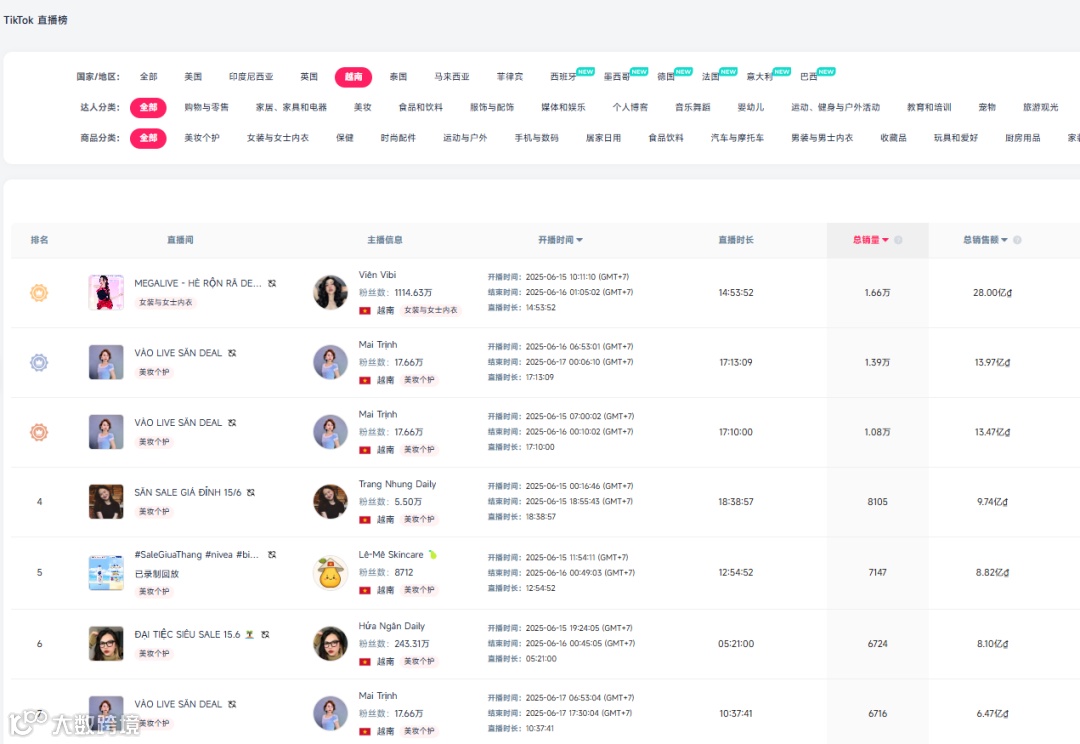Filter creators by 食品和饮料

(421, 107)
